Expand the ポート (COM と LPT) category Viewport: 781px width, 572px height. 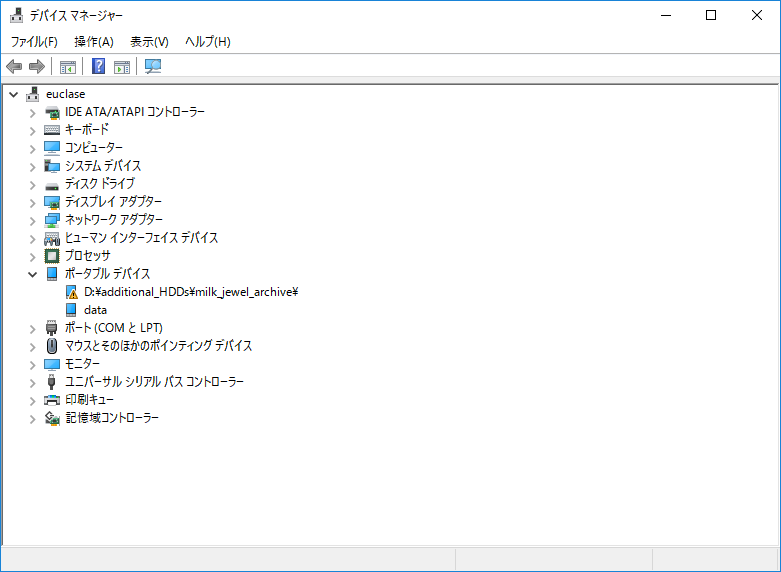(x=32, y=328)
